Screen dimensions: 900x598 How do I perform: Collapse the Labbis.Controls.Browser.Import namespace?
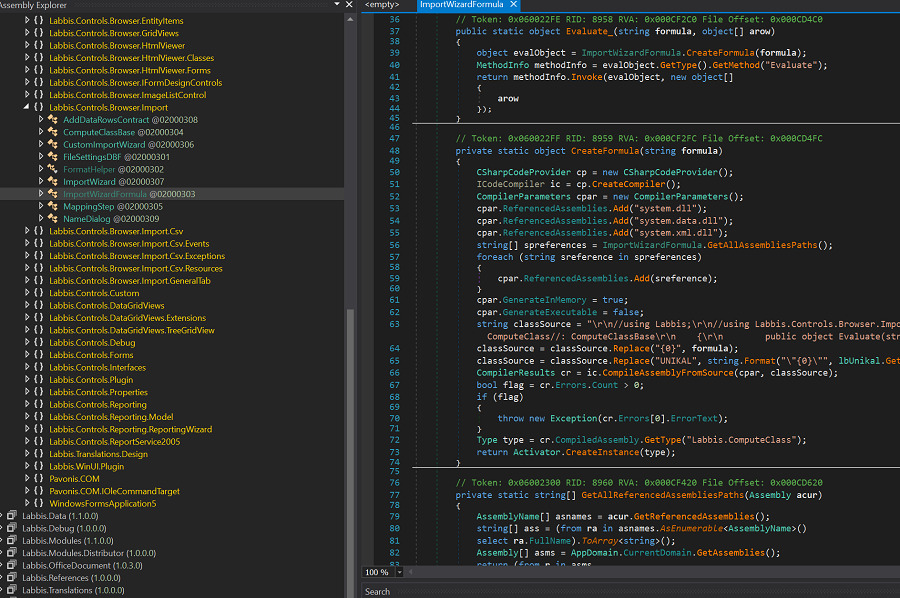point(27,107)
